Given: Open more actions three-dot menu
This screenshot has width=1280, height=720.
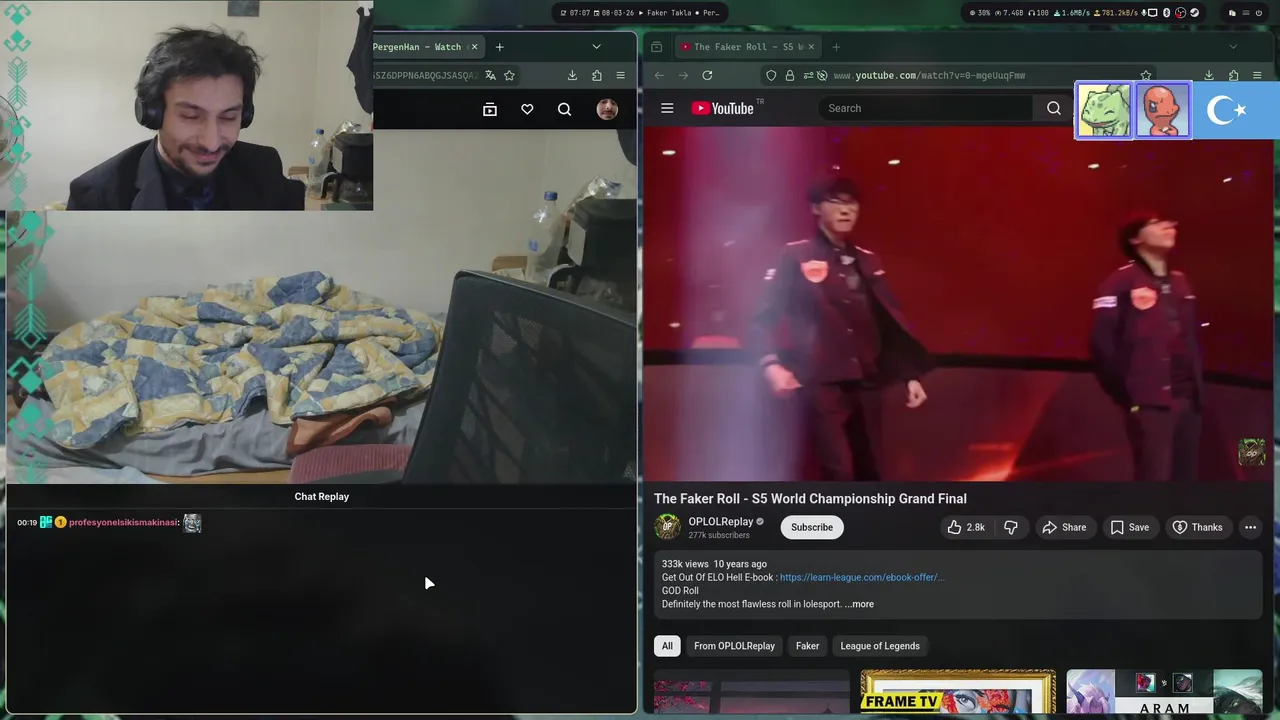Looking at the screenshot, I should tap(1250, 527).
